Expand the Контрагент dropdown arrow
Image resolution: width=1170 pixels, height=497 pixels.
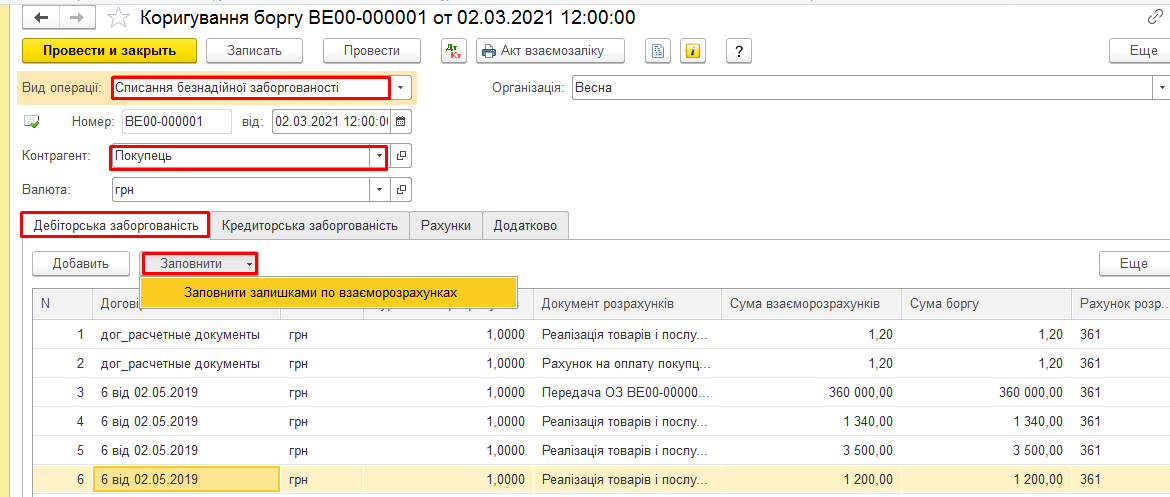[379, 156]
